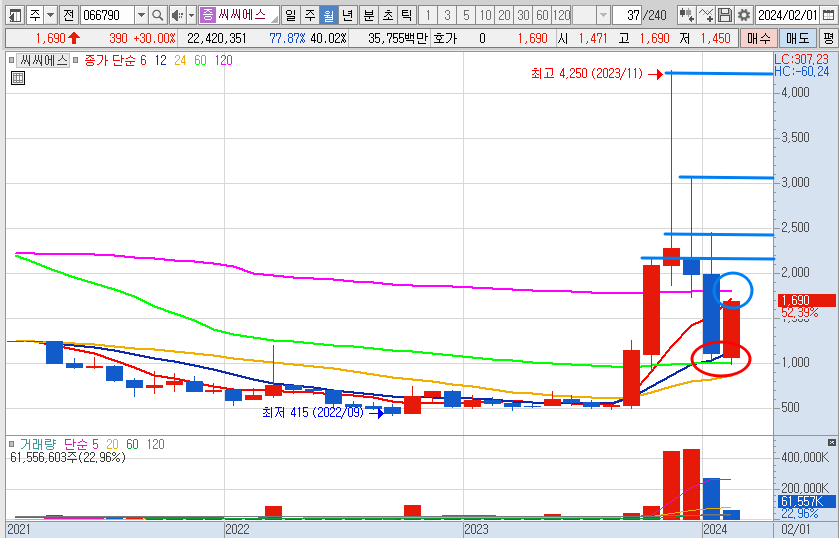Click the data table grid icon

pyautogui.click(x=18, y=78)
